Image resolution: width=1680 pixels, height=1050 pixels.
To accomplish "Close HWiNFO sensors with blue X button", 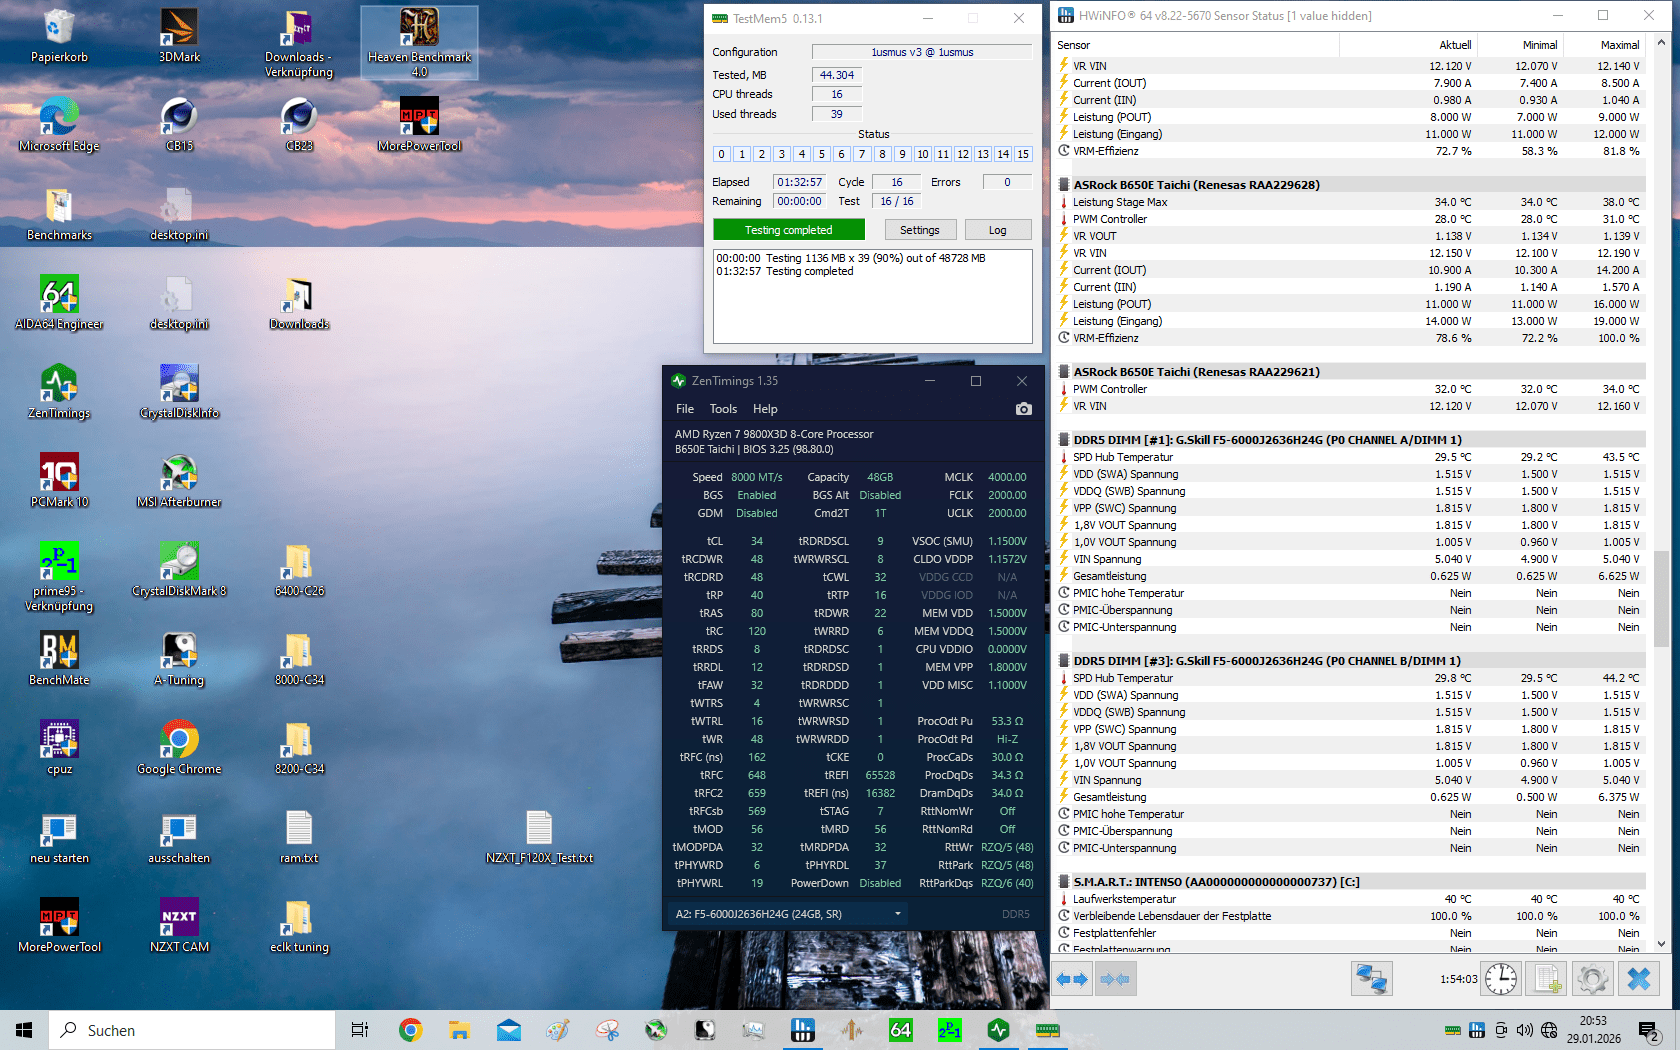I will coord(1638,979).
